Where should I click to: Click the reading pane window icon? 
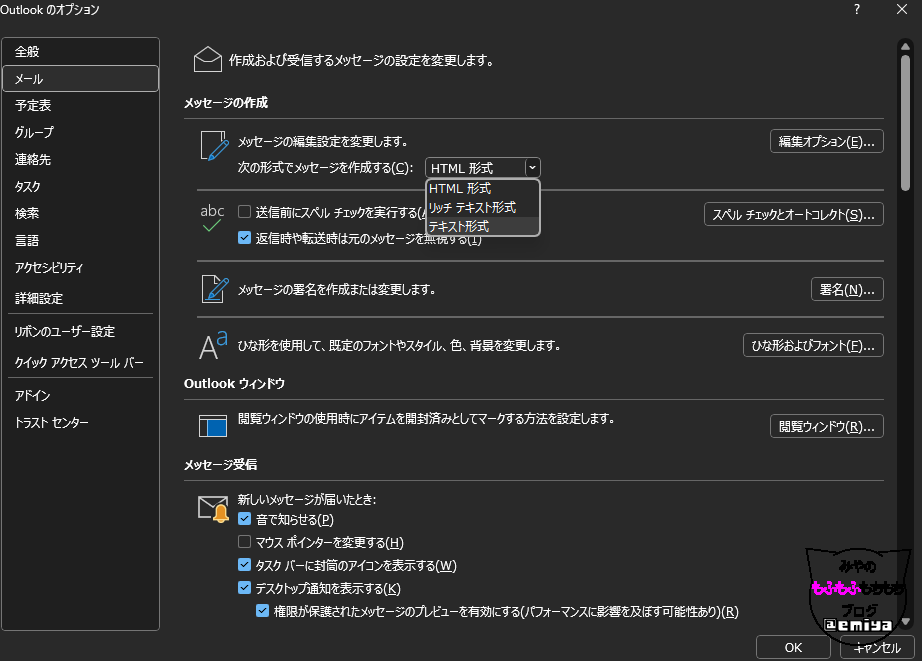[x=213, y=426]
